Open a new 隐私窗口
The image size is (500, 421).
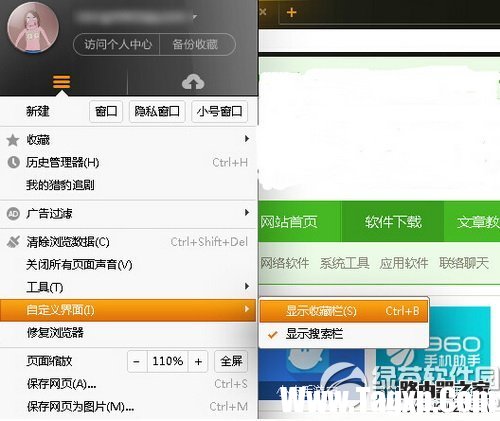pos(157,111)
